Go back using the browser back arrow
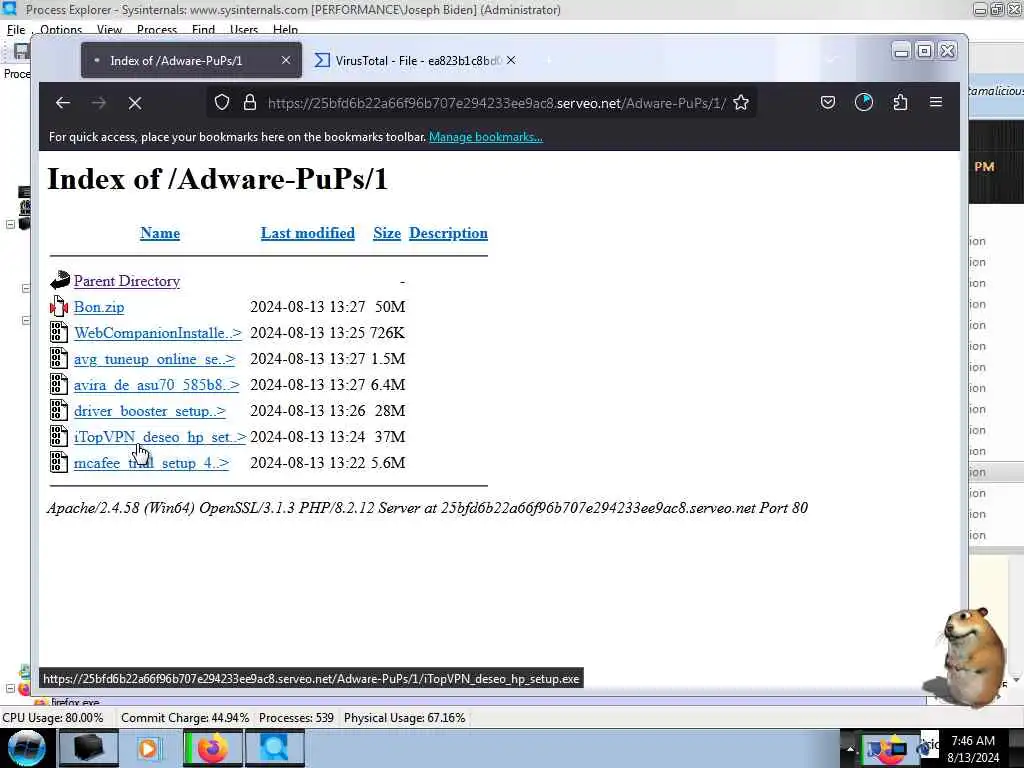 tap(63, 103)
